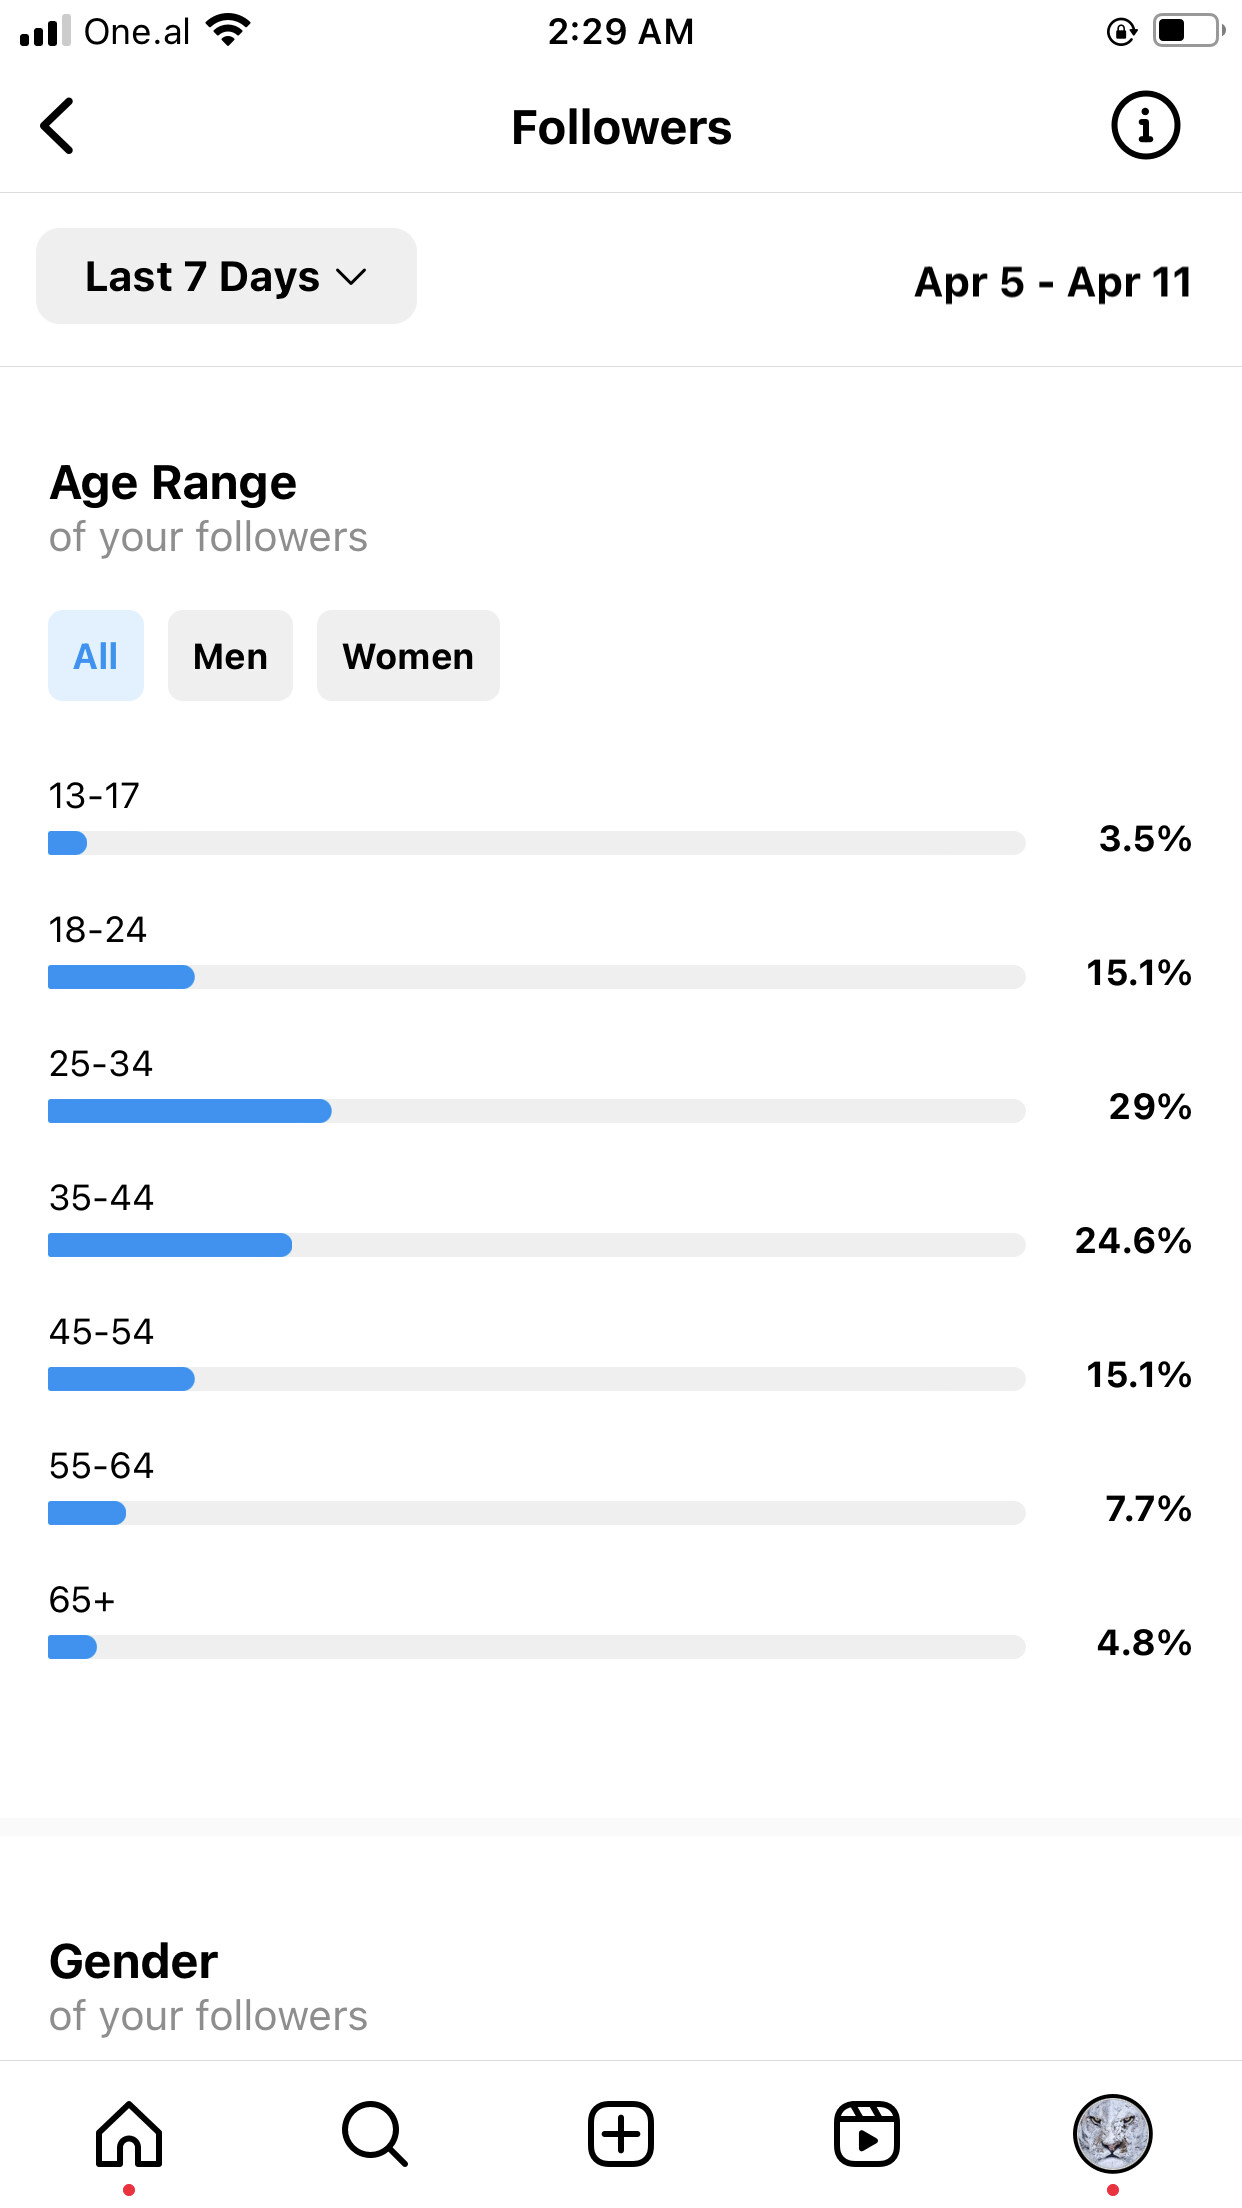Image resolution: width=1242 pixels, height=2208 pixels.
Task: Tap the 35-44 age range bar
Action: pyautogui.click(x=537, y=1245)
